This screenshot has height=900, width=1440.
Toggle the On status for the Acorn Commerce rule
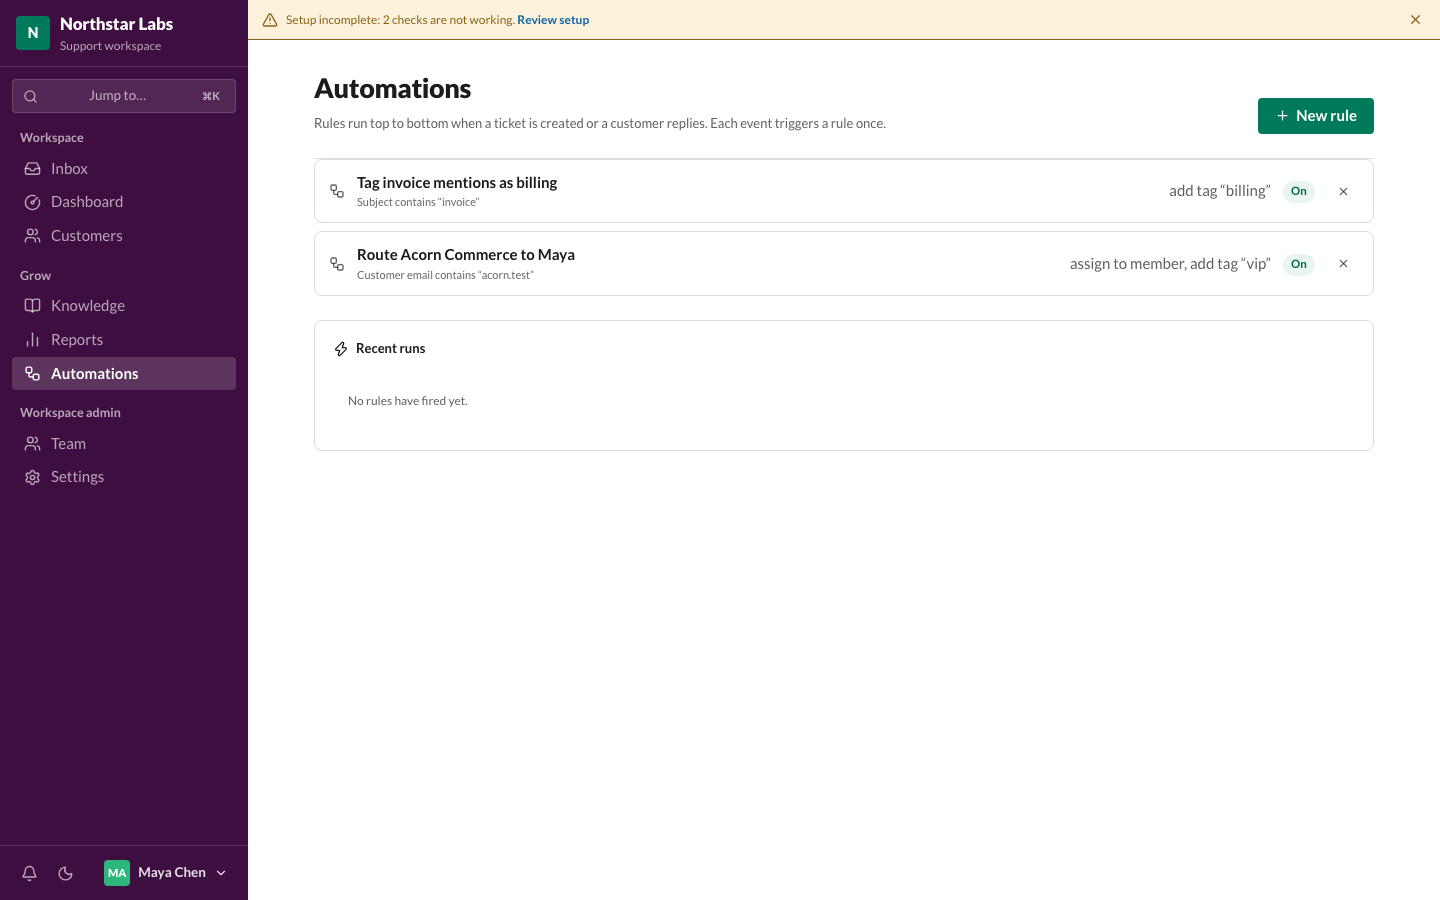tap(1299, 264)
